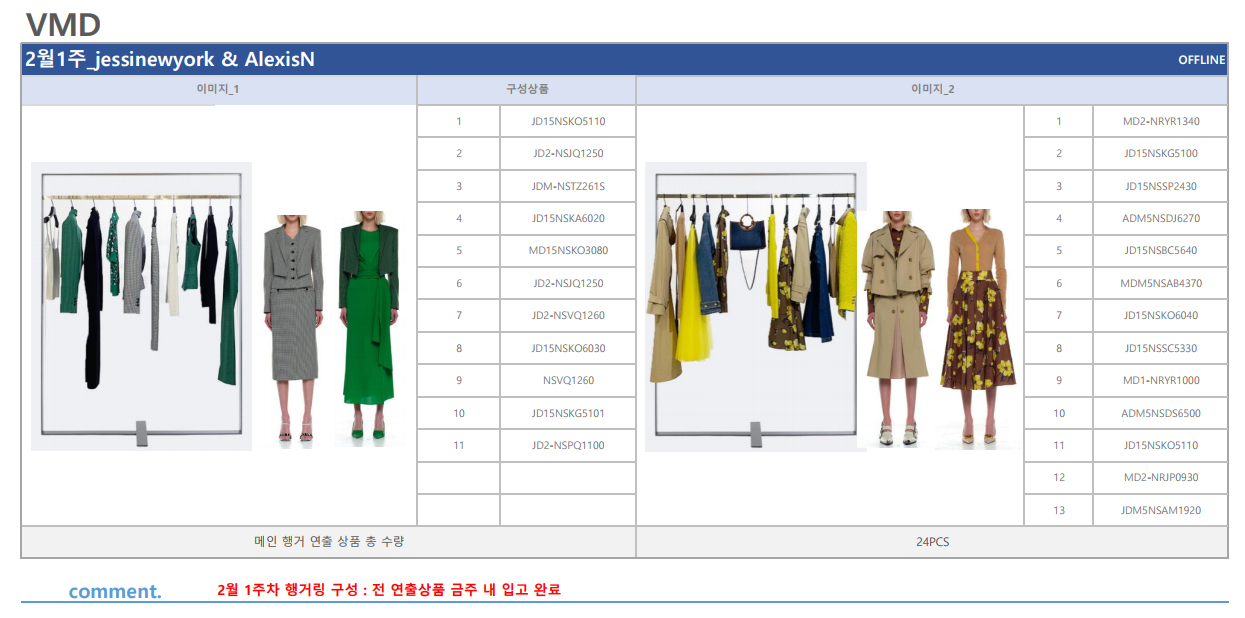Image resolution: width=1245 pixels, height=618 pixels.
Task: Click the '이미지_1' column header
Action: point(218,89)
